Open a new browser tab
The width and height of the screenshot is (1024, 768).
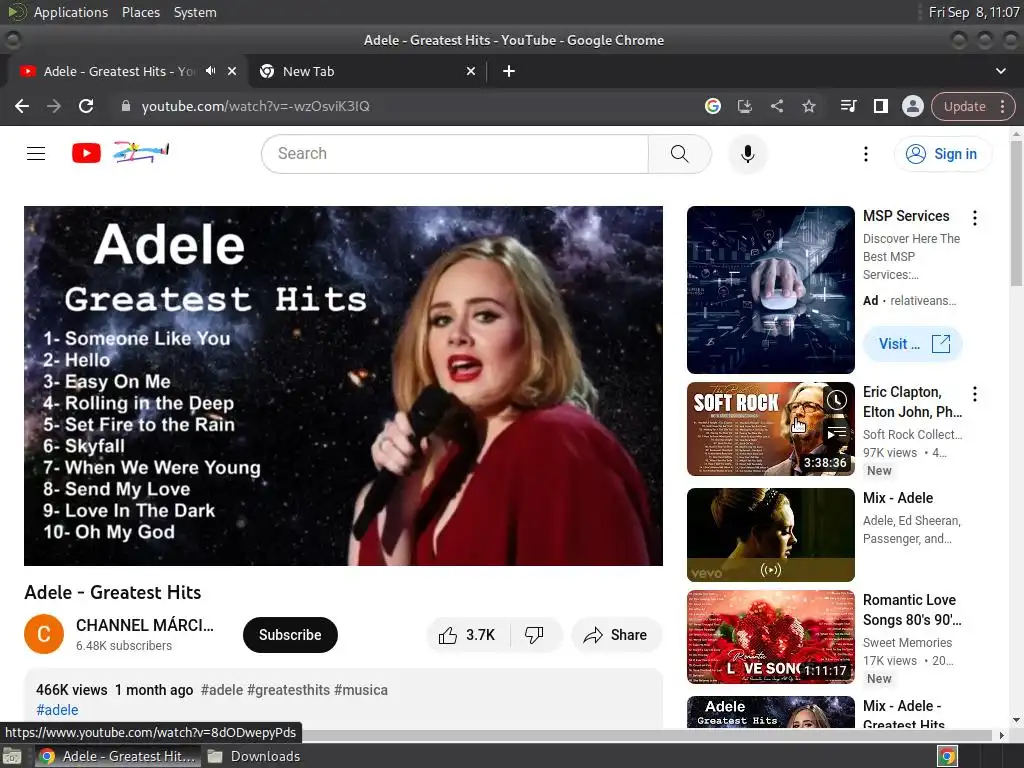pos(509,71)
